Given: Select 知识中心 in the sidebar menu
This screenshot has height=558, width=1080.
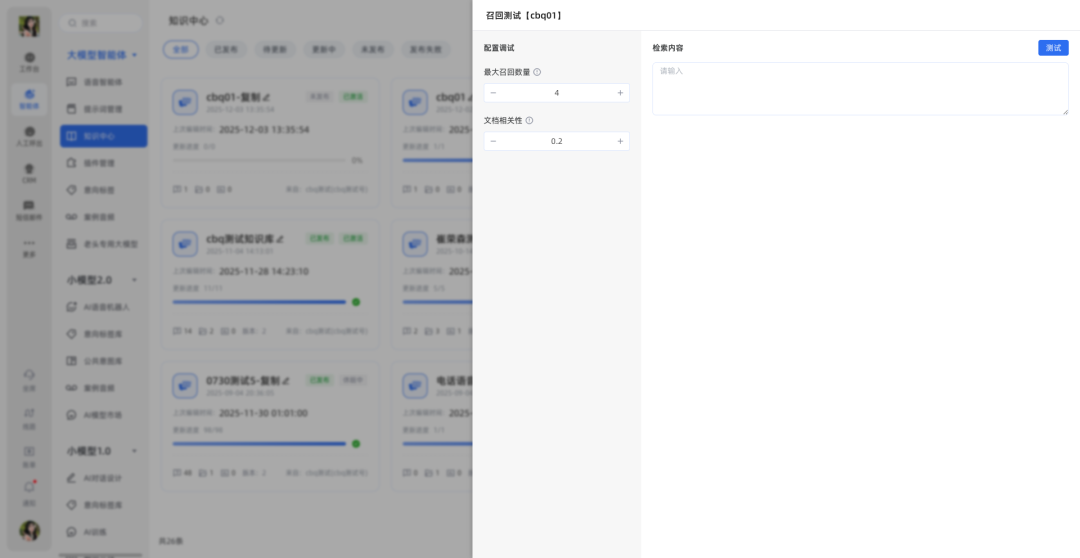Looking at the screenshot, I should coord(103,136).
